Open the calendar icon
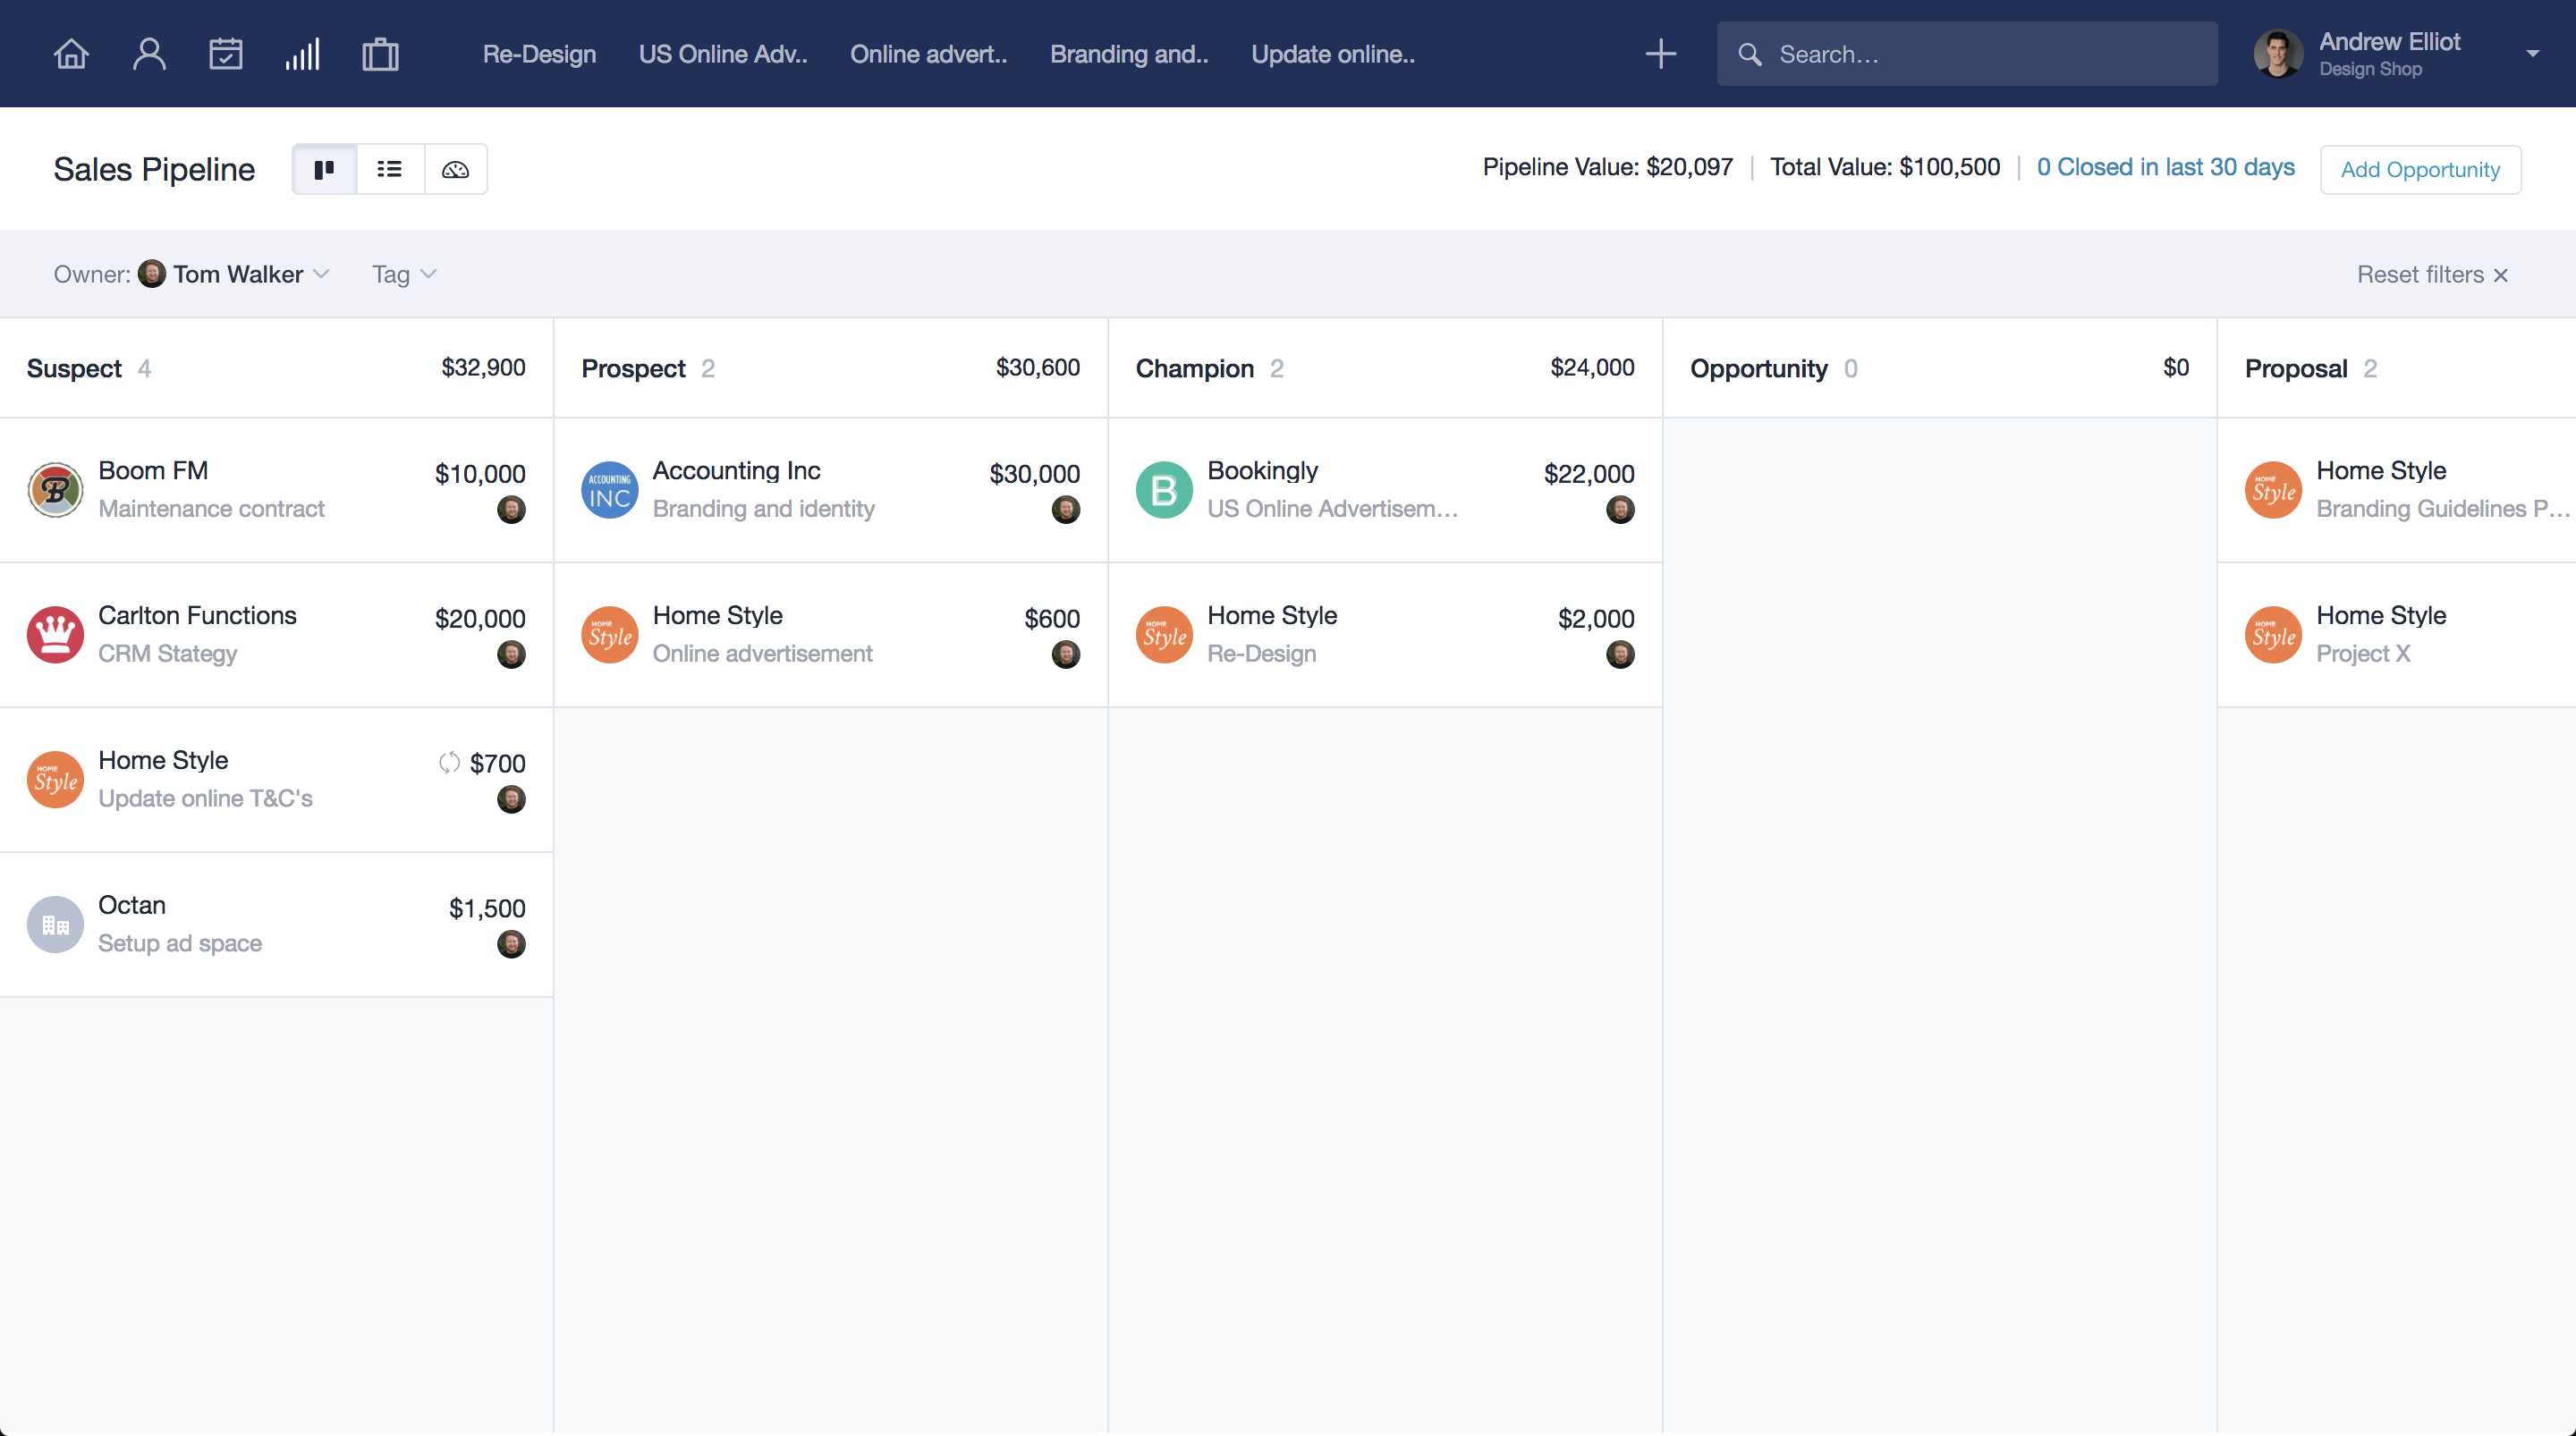The image size is (2576, 1436). pyautogui.click(x=226, y=53)
